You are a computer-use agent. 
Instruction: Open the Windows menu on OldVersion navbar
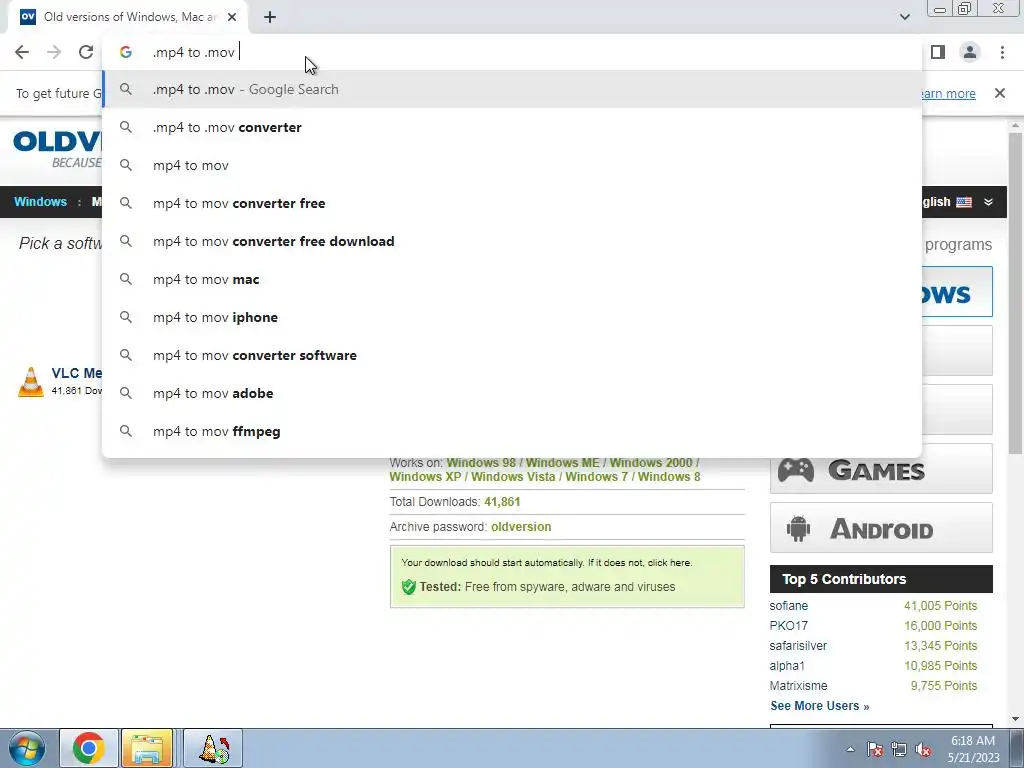click(40, 202)
